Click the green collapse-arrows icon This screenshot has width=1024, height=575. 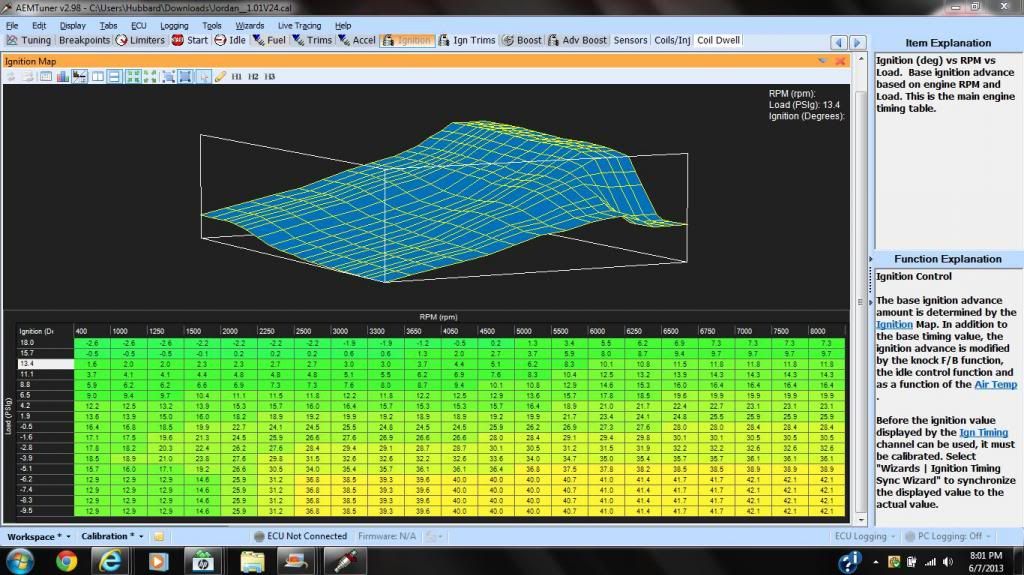pos(150,76)
